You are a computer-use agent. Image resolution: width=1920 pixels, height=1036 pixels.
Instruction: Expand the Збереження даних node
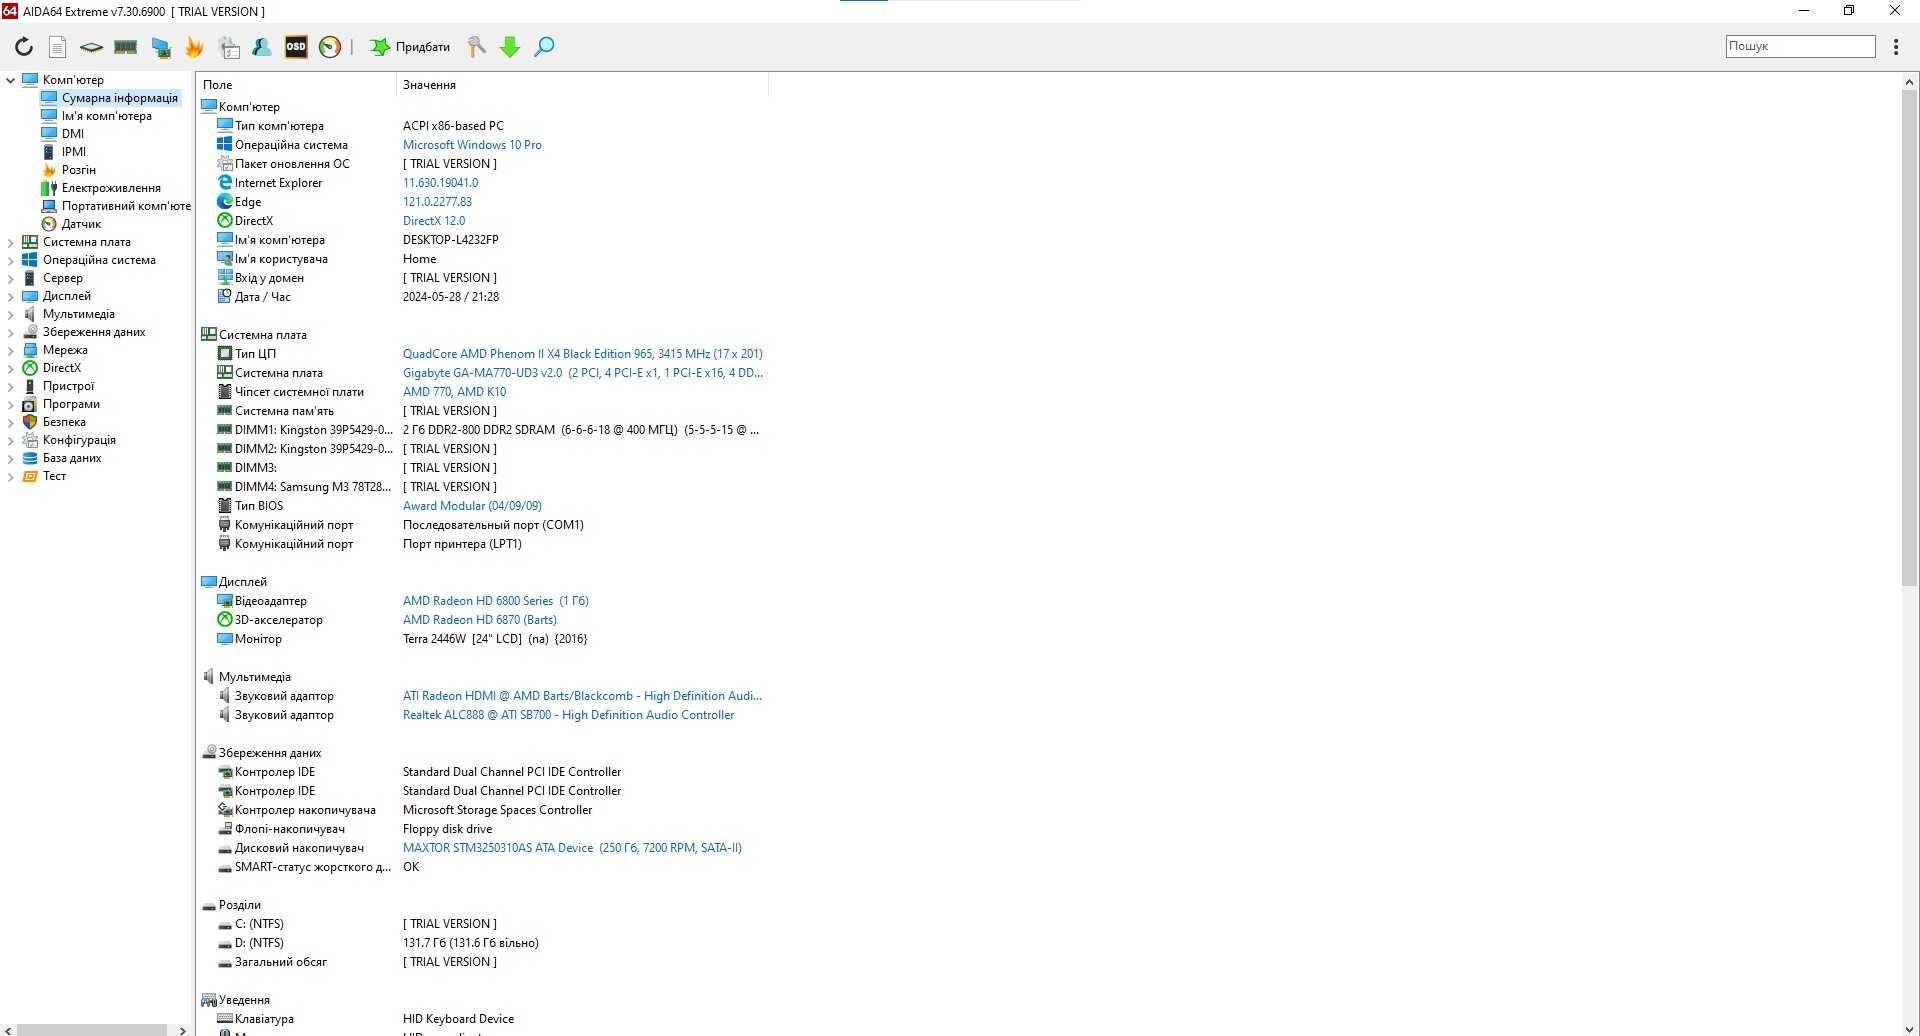(11, 332)
